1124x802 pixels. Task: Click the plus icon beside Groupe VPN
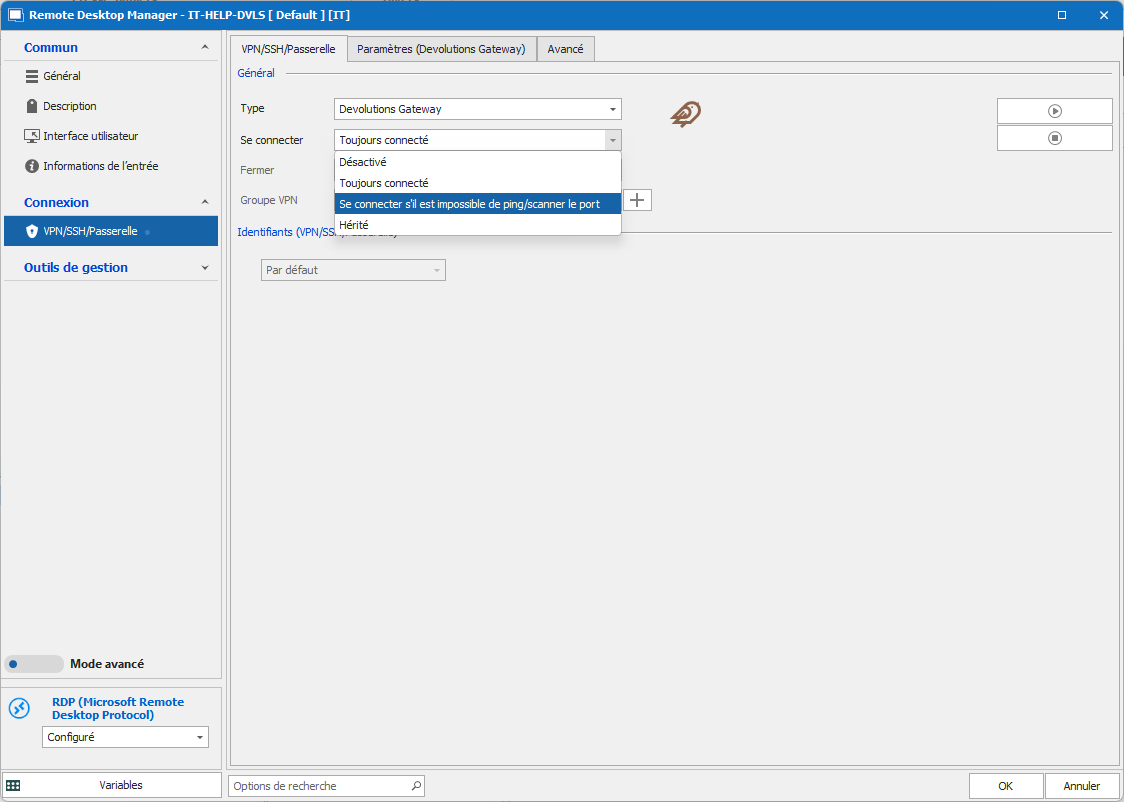[x=637, y=200]
